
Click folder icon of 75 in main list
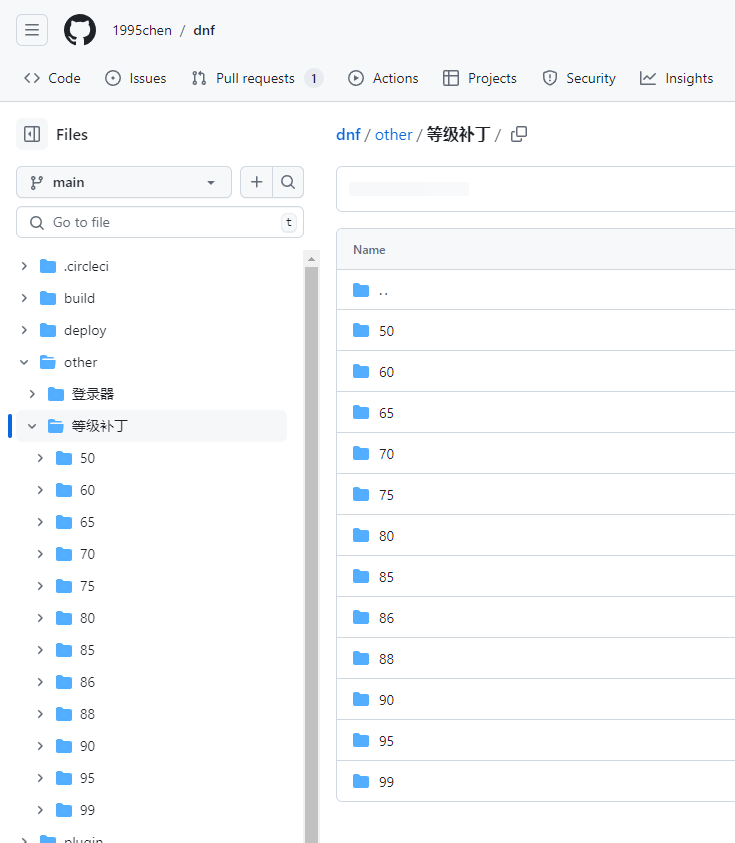(361, 494)
